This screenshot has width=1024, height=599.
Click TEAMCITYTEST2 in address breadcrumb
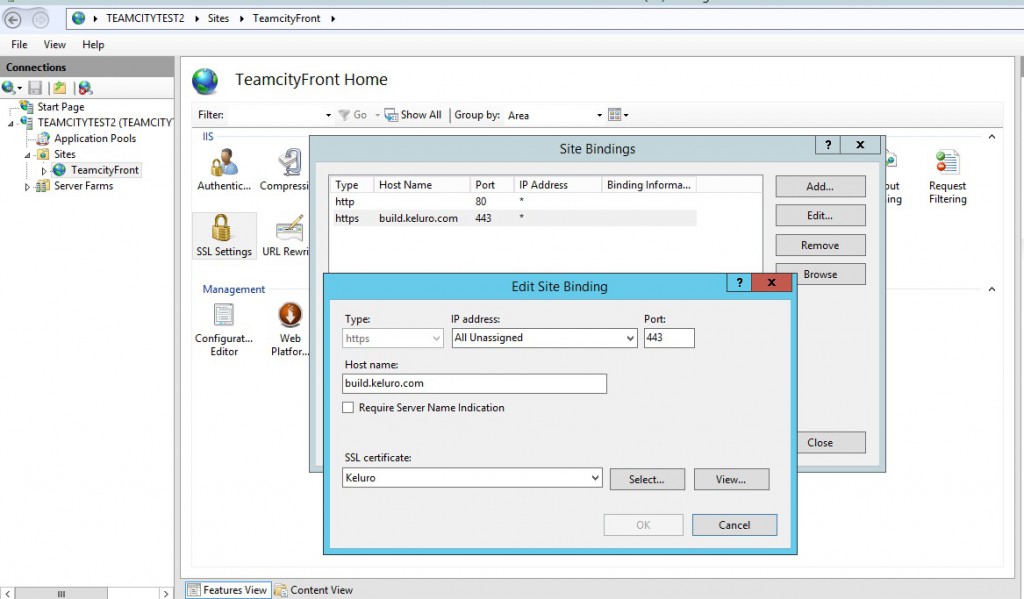click(145, 18)
